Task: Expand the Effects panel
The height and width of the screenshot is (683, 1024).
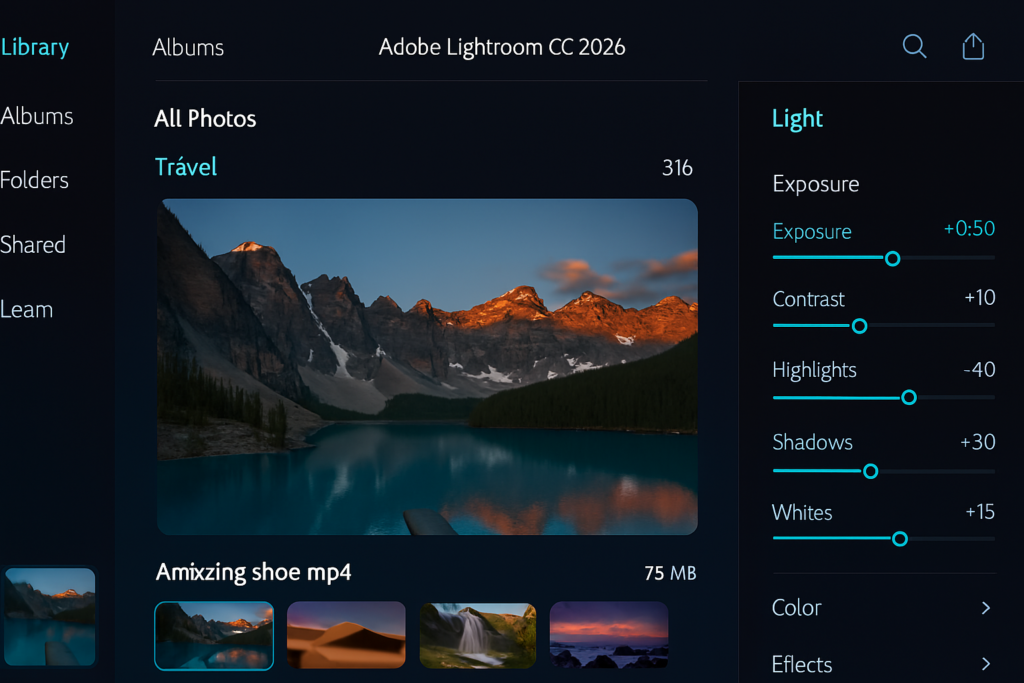Action: tap(883, 664)
